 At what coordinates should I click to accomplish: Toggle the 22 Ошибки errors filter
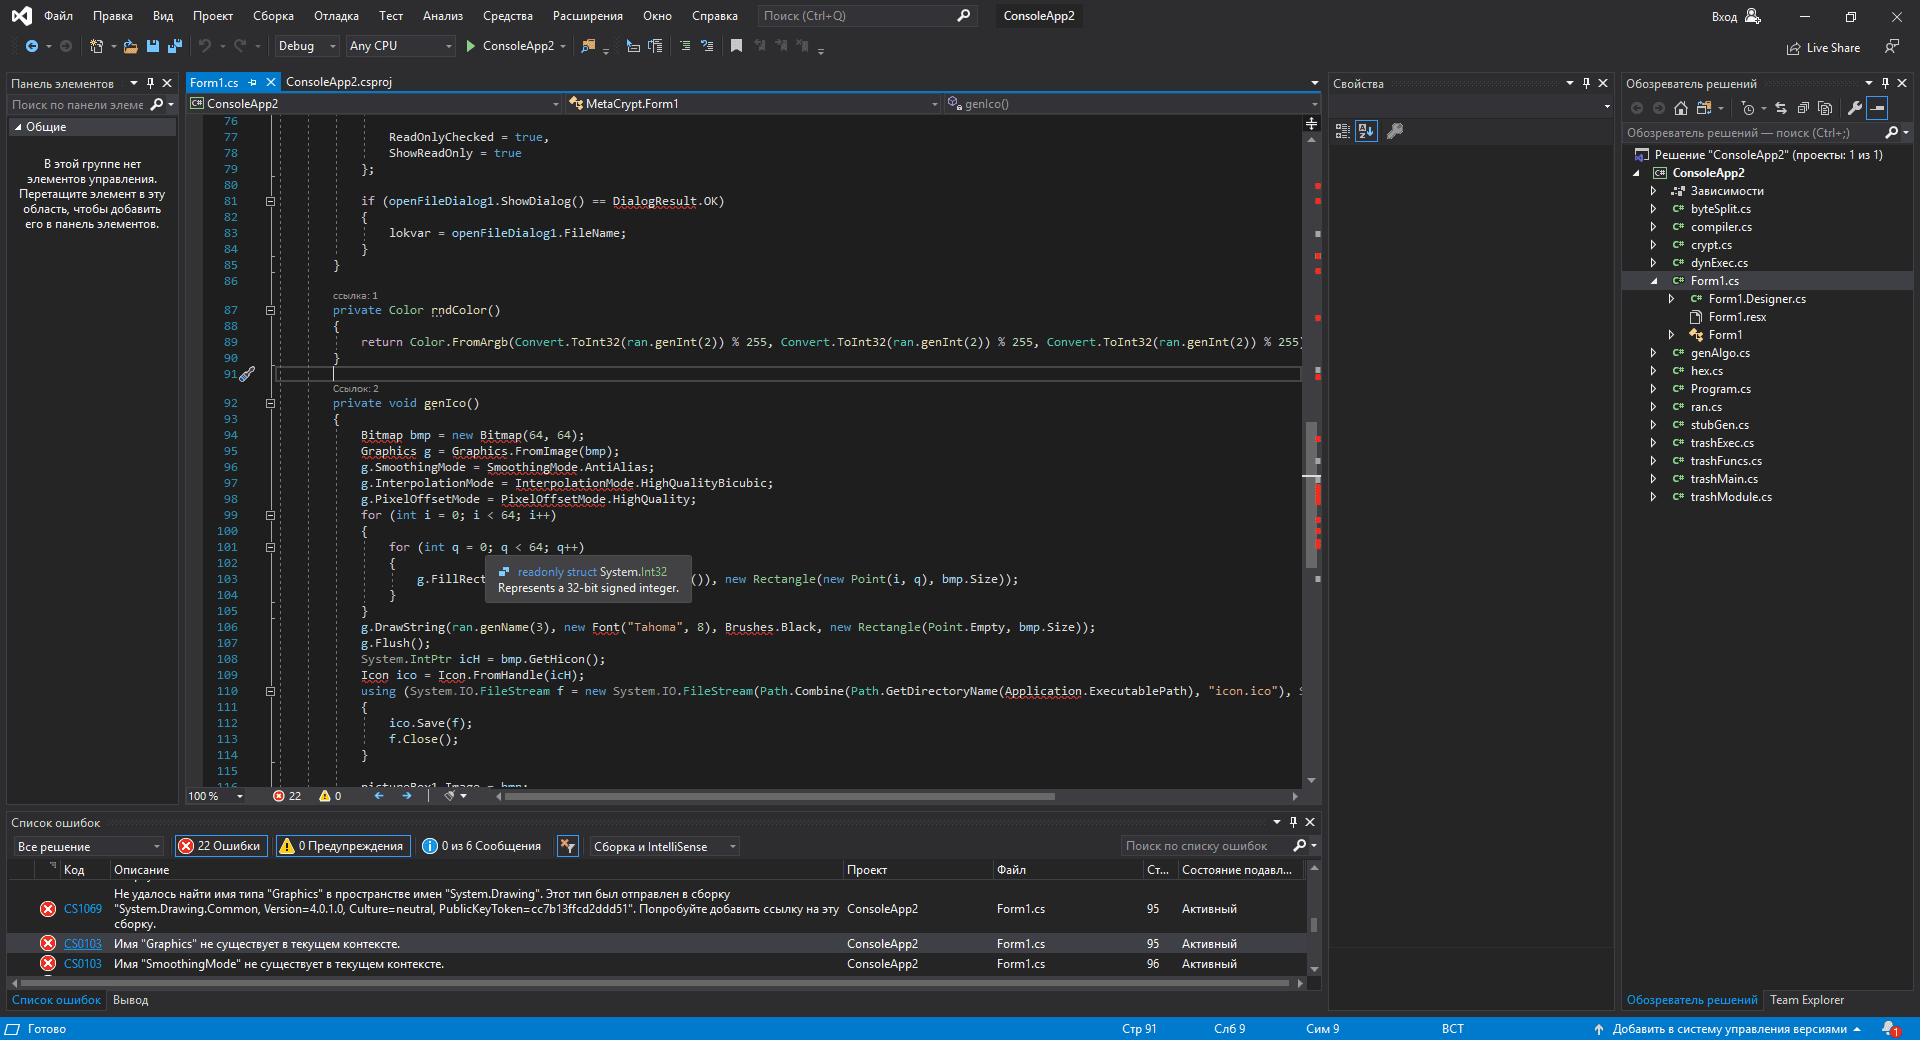(x=220, y=846)
